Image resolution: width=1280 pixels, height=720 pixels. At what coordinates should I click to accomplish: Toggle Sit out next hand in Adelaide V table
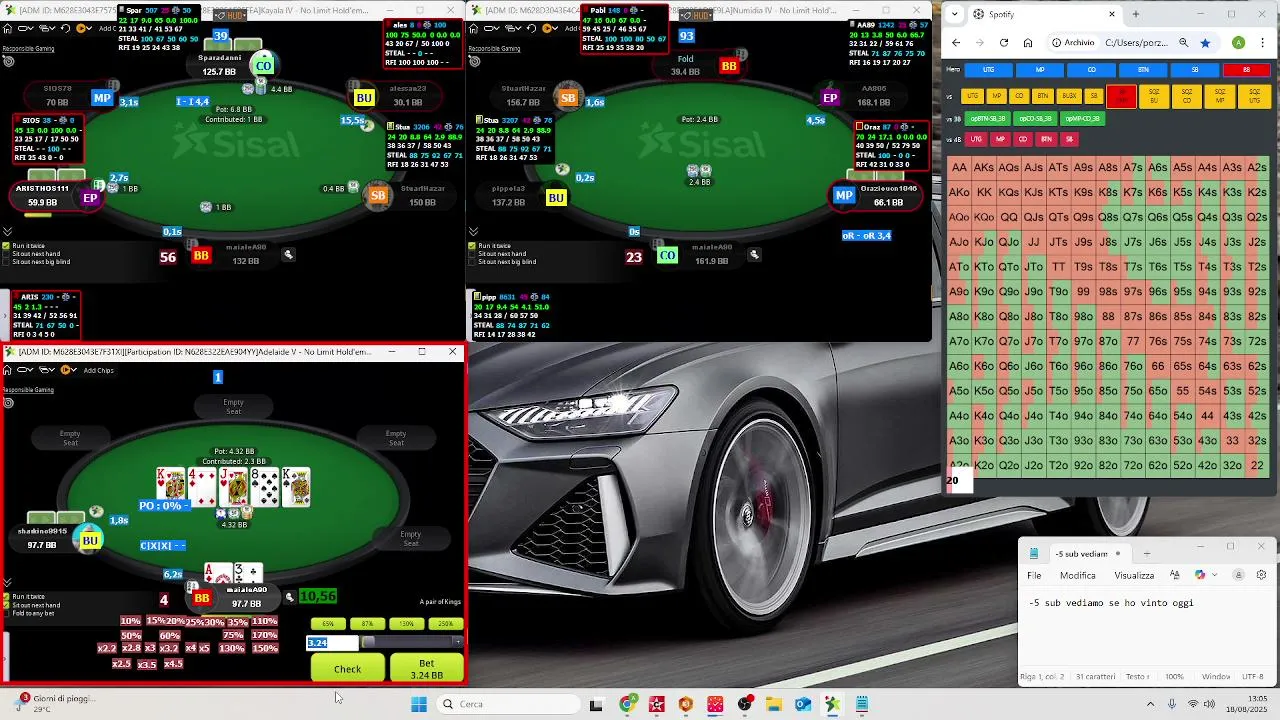point(7,605)
